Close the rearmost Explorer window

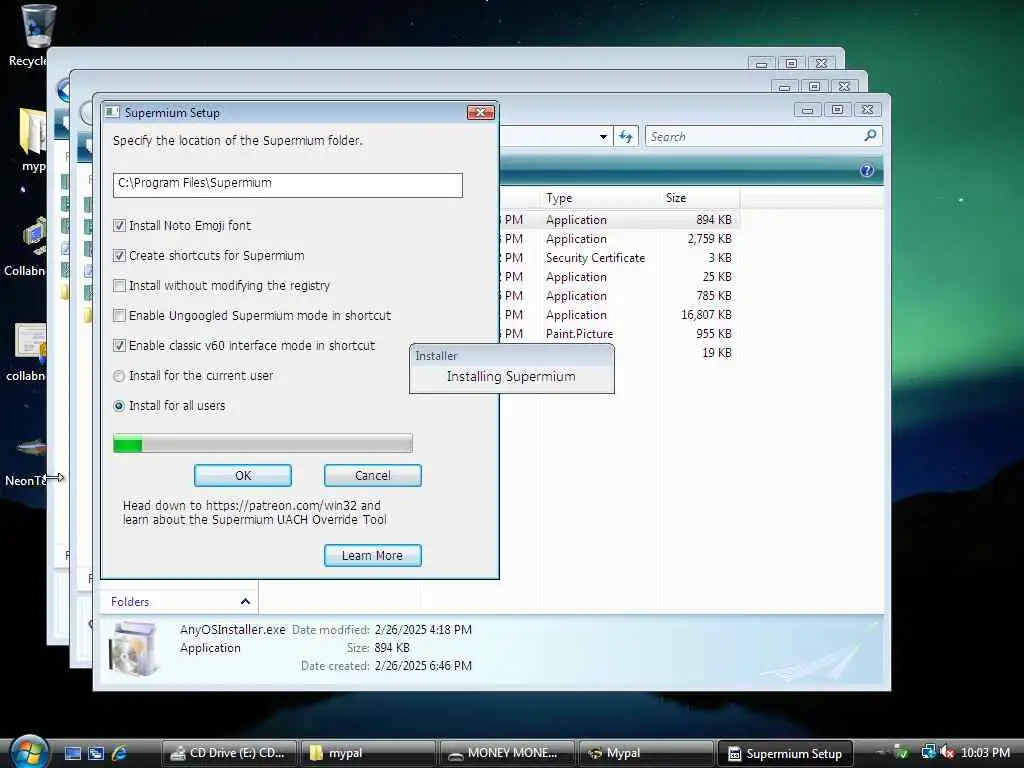pyautogui.click(x=822, y=63)
